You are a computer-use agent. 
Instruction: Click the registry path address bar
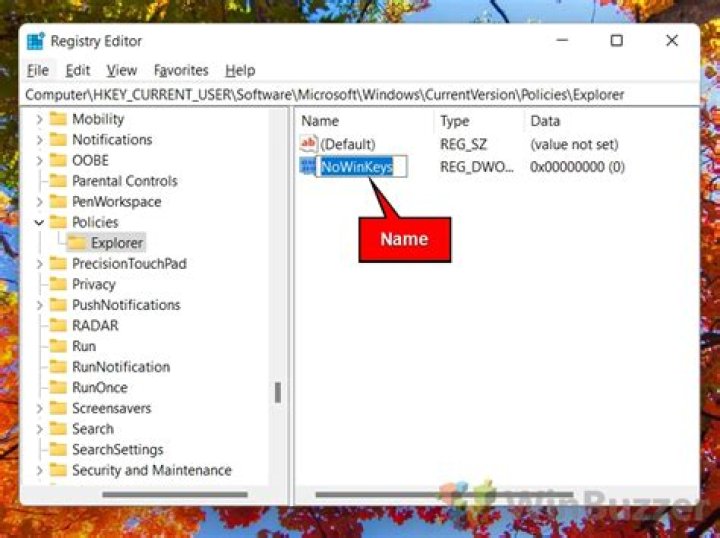[x=360, y=95]
